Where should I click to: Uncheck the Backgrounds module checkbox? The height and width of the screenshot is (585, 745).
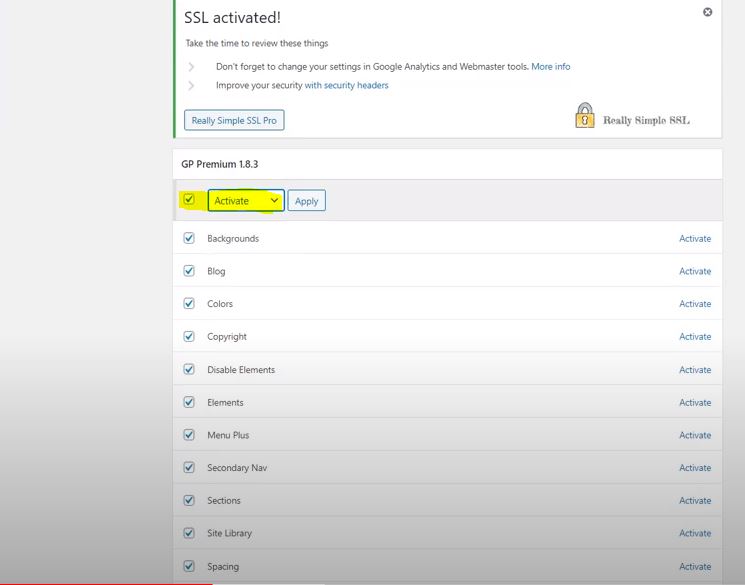pos(189,238)
